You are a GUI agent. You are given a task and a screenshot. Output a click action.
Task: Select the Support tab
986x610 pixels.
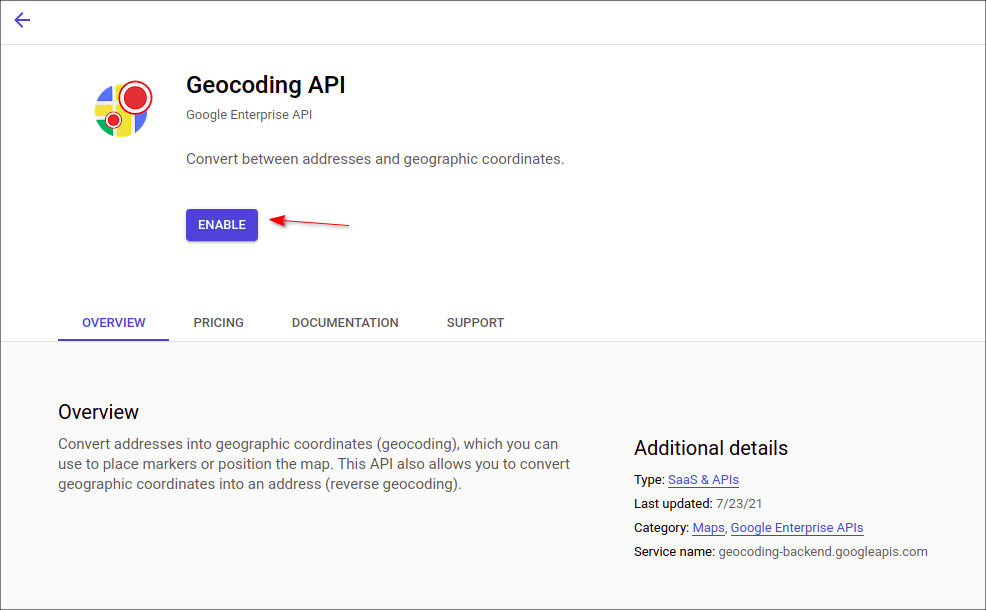point(475,323)
